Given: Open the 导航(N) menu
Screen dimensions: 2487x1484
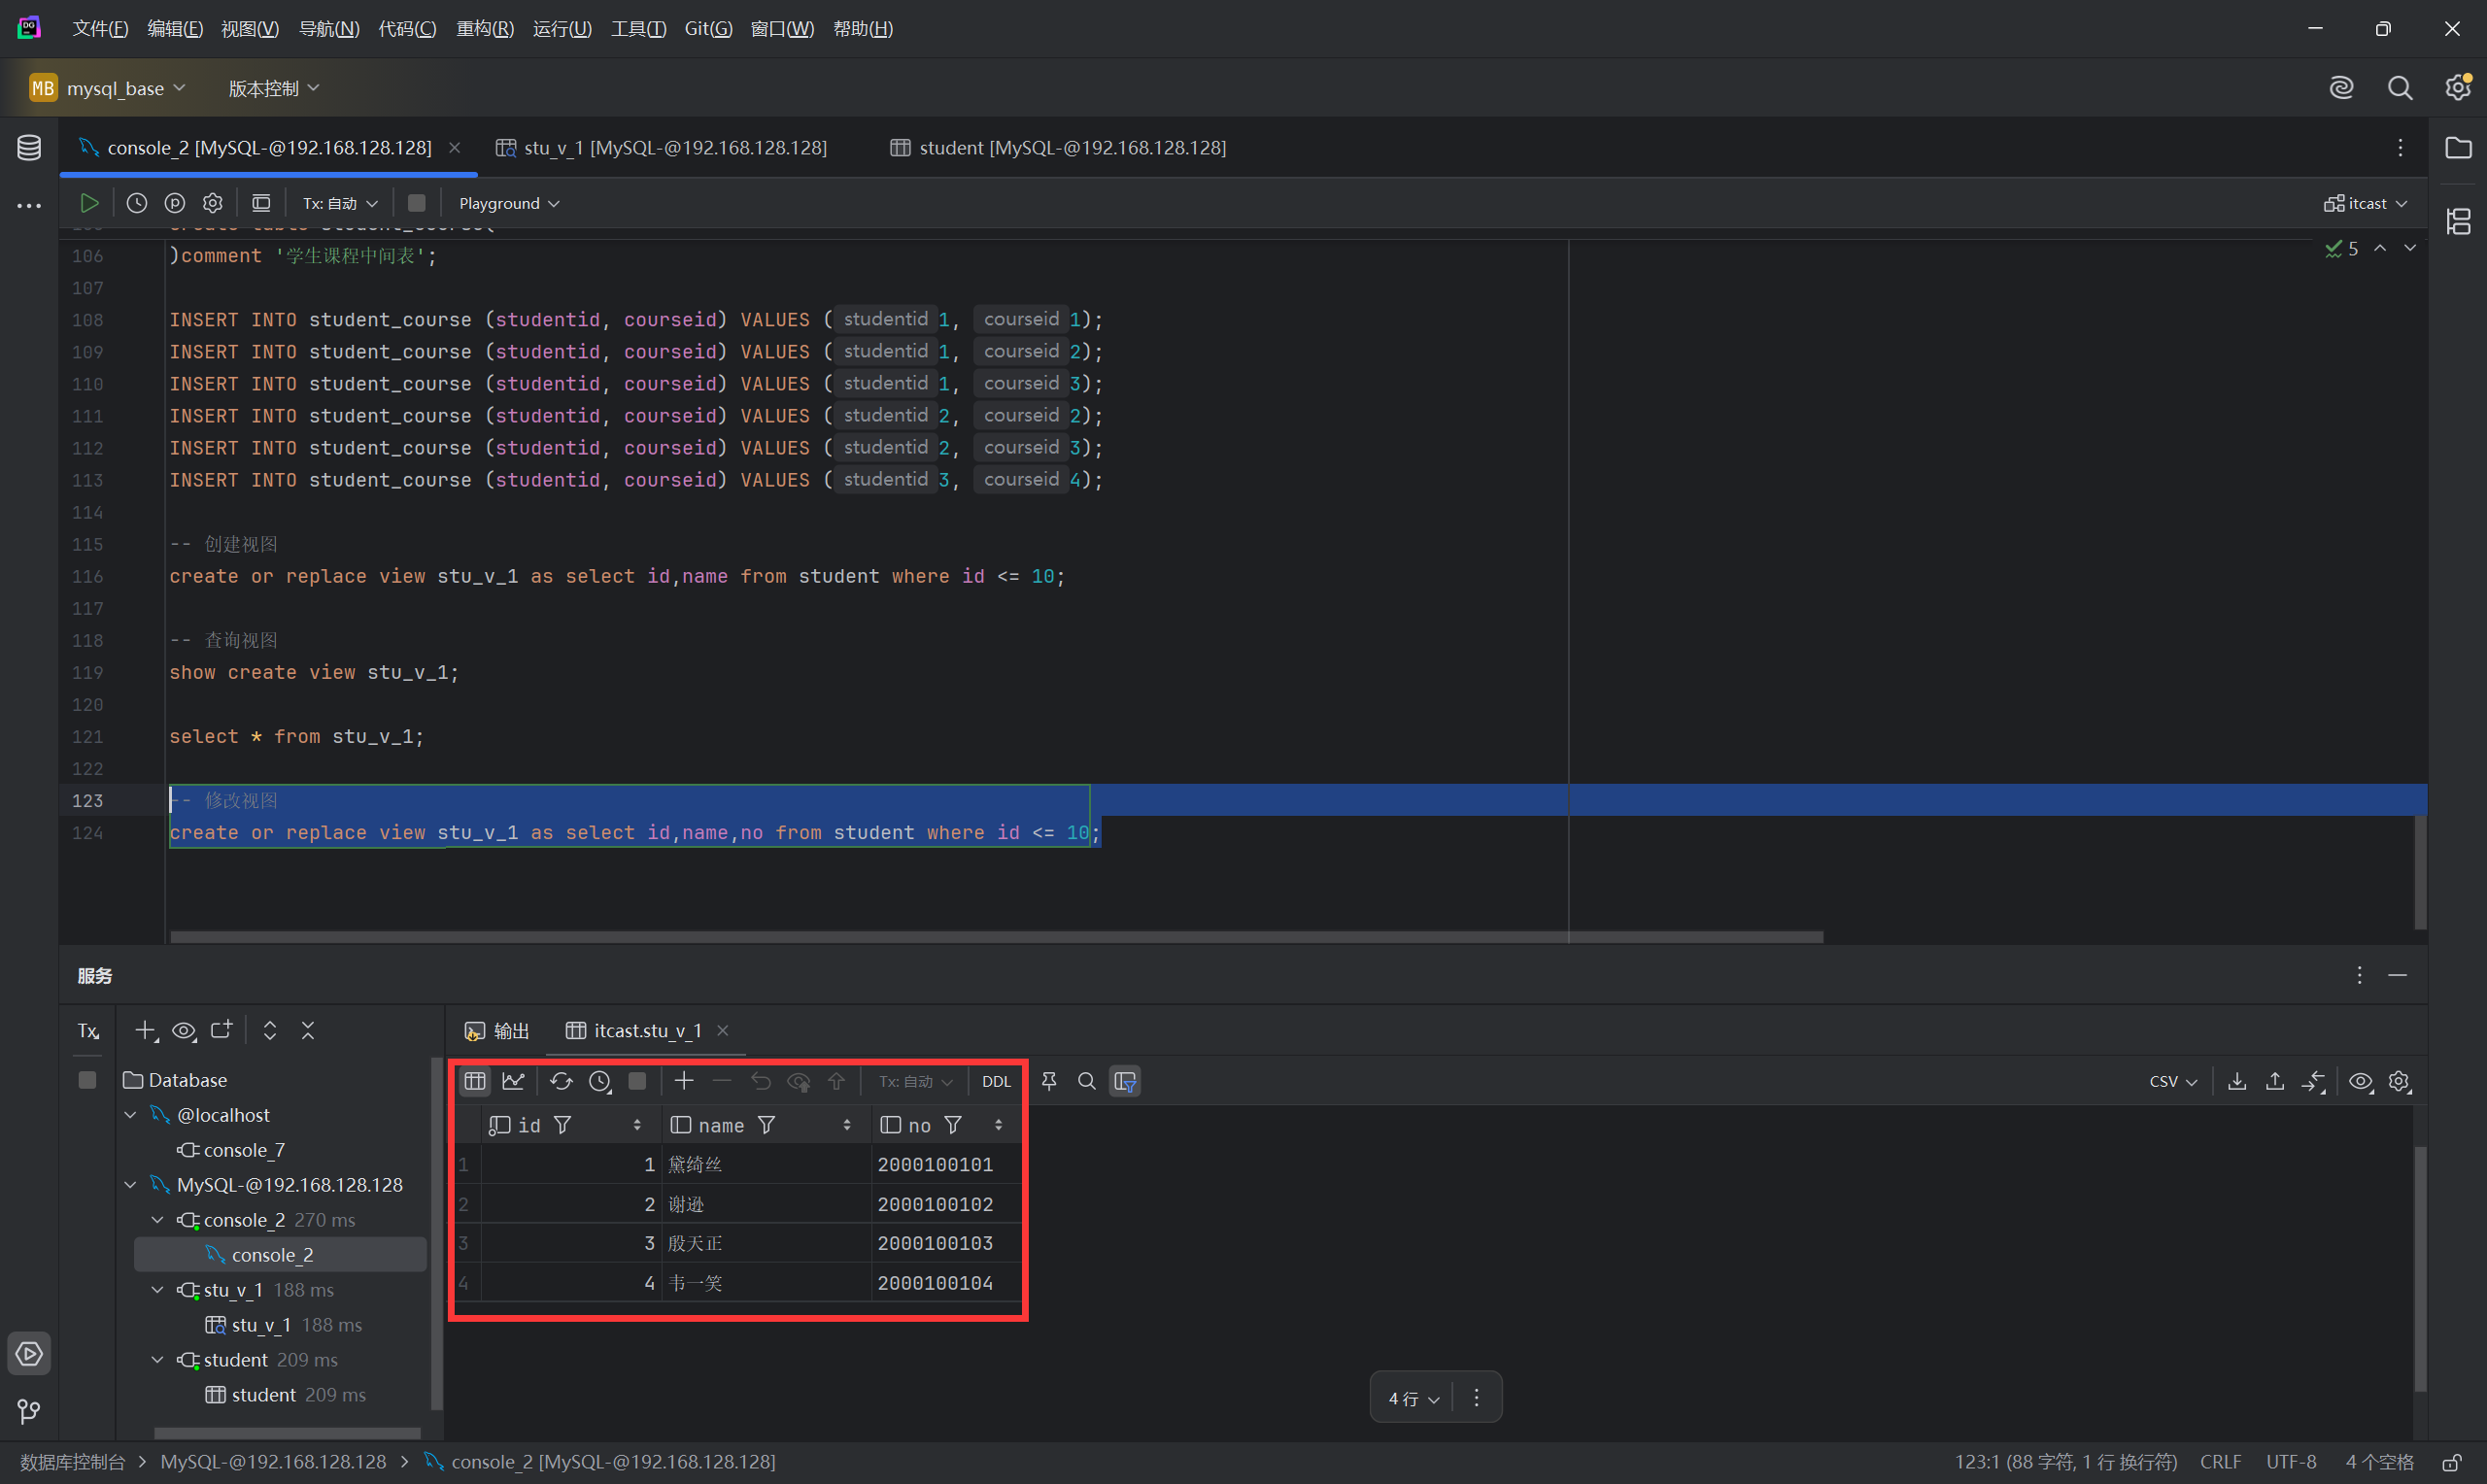Looking at the screenshot, I should tap(329, 29).
